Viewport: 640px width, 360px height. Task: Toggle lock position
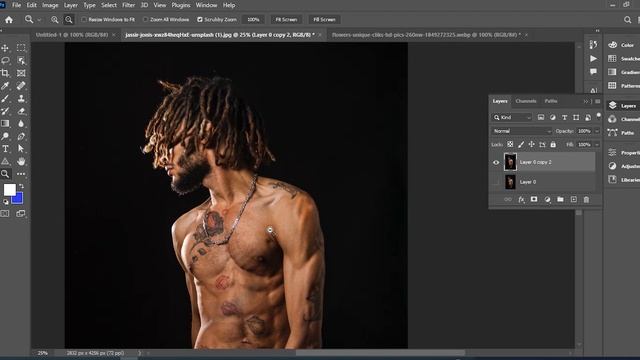tap(531, 144)
